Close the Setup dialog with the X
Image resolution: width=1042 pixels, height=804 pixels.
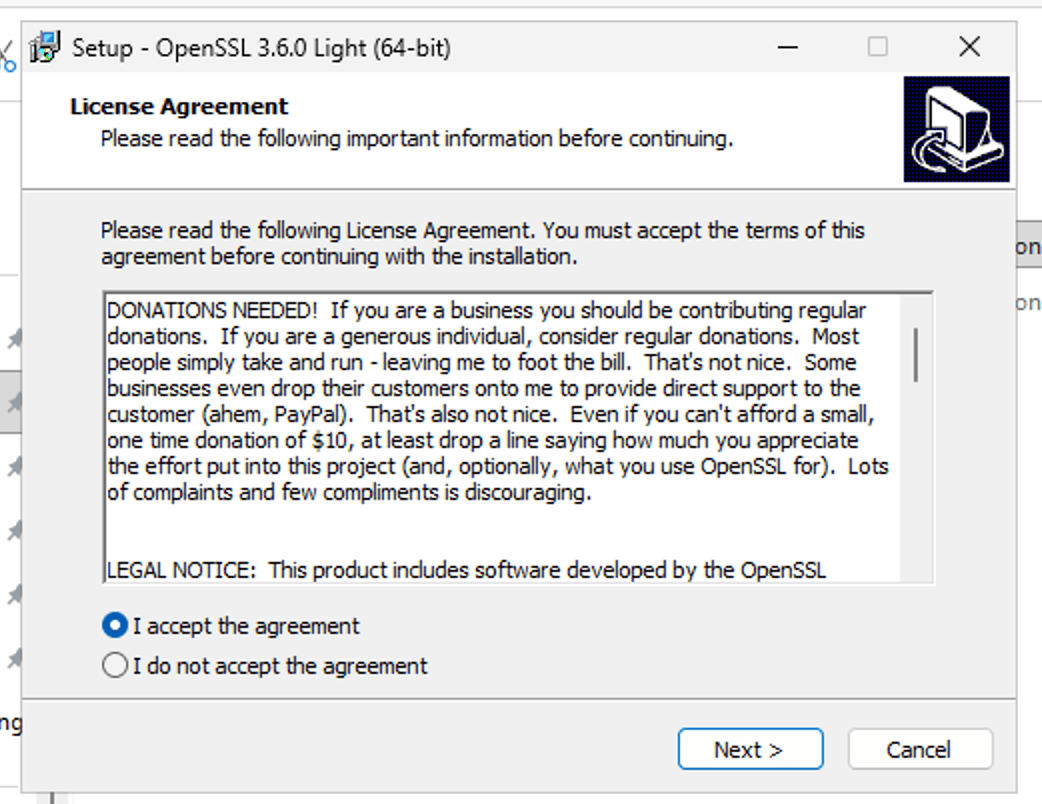(968, 47)
